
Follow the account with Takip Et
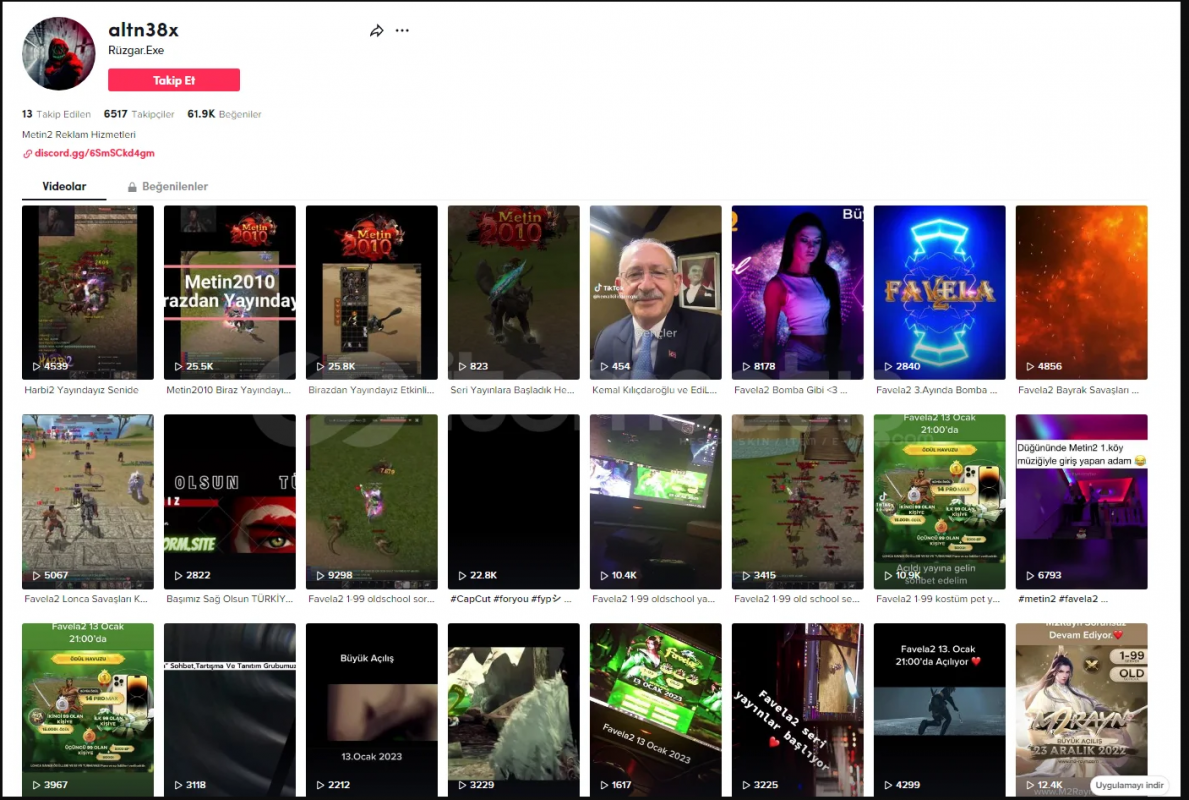(x=174, y=80)
